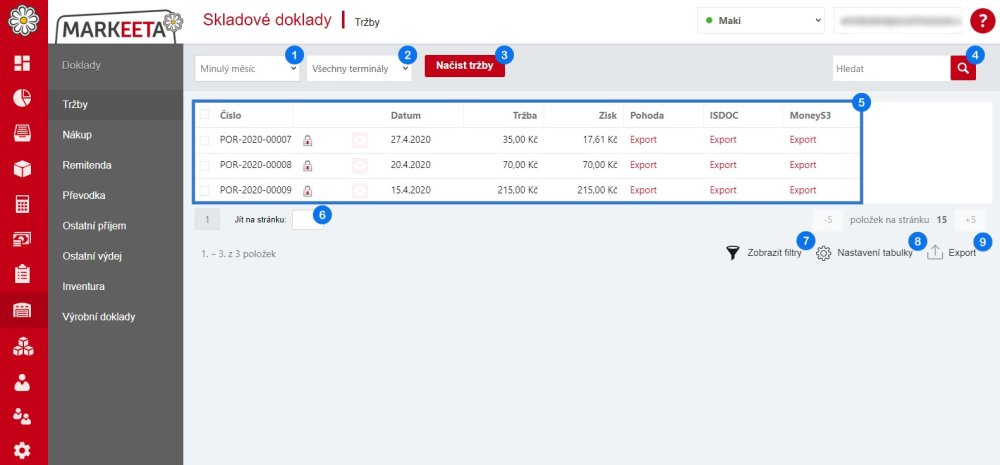Open the Všechny terminály dropdown
Screen dimensions: 1000x465
(x=359, y=68)
